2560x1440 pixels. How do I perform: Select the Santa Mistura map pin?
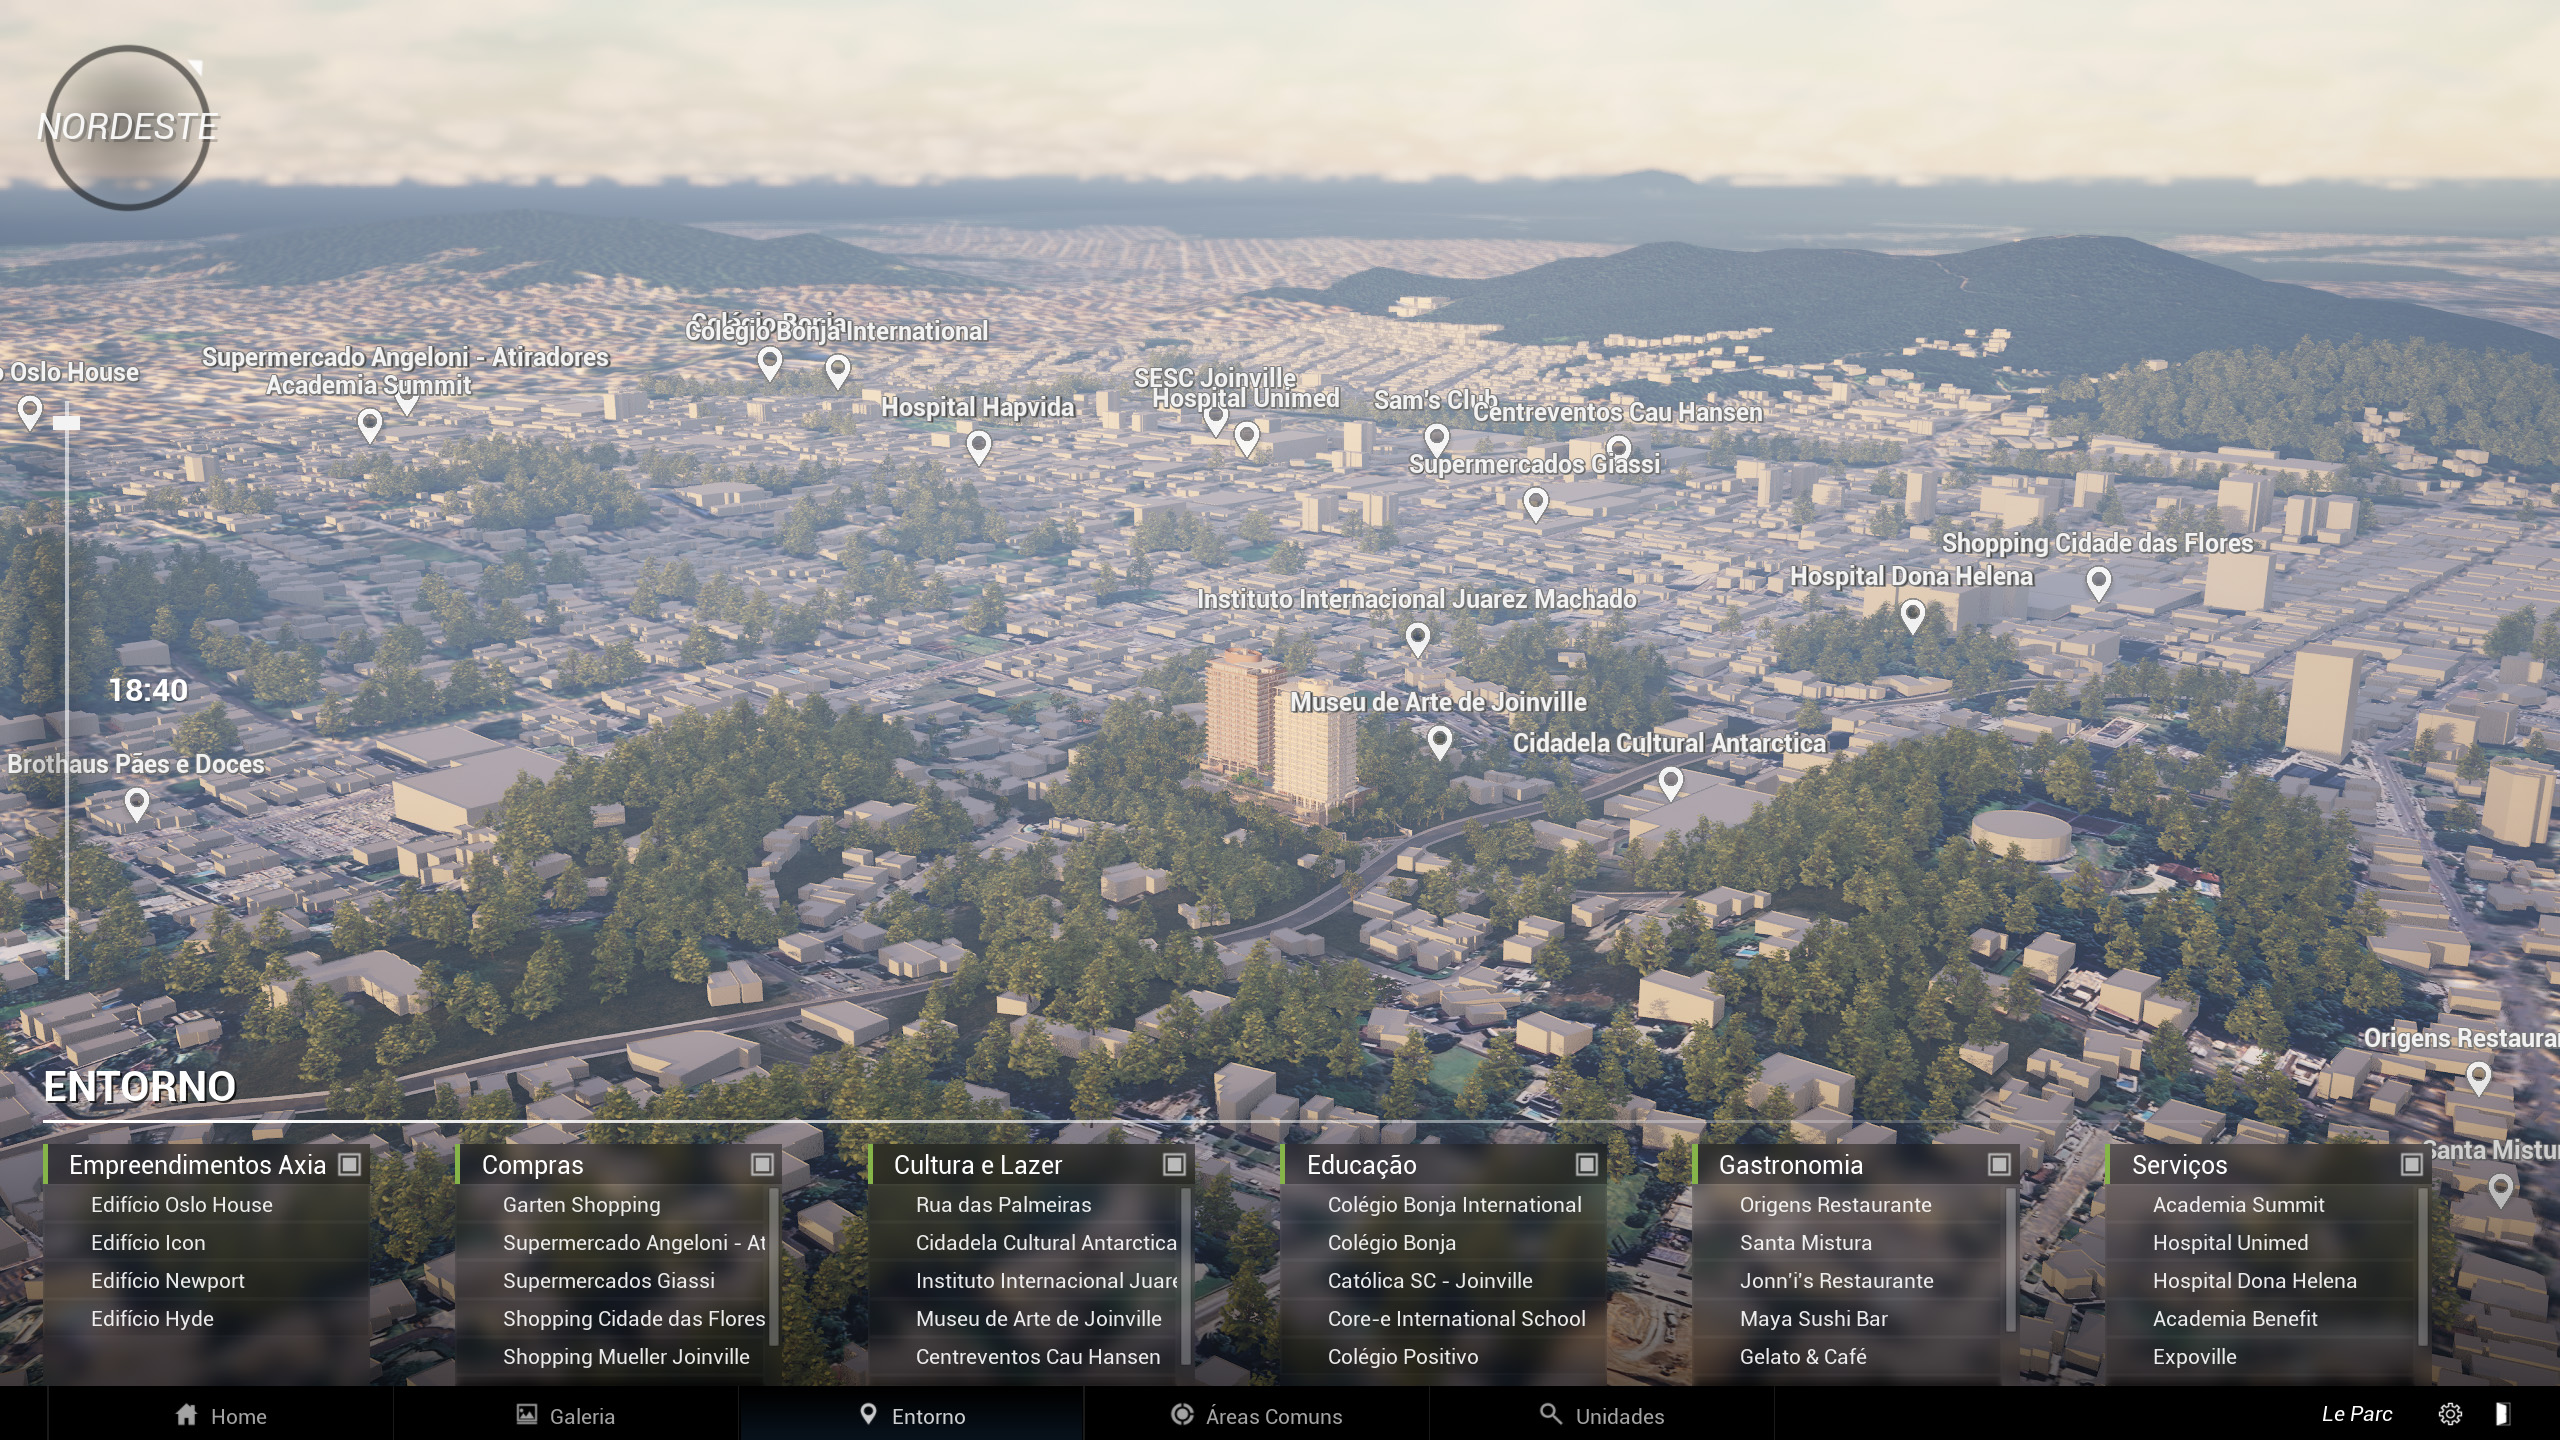click(2501, 1189)
